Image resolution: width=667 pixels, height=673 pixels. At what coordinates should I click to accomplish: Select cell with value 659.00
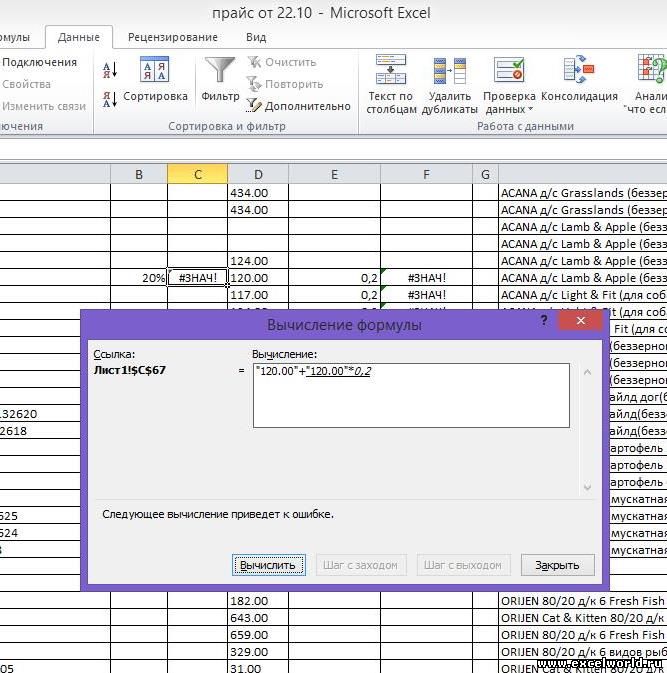click(x=258, y=635)
